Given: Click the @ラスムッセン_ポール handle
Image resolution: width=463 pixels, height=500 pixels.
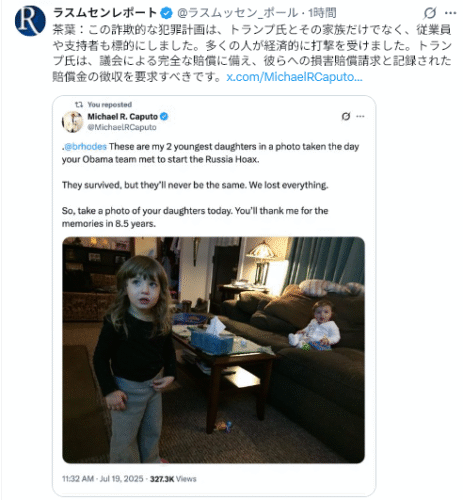Looking at the screenshot, I should [237, 13].
